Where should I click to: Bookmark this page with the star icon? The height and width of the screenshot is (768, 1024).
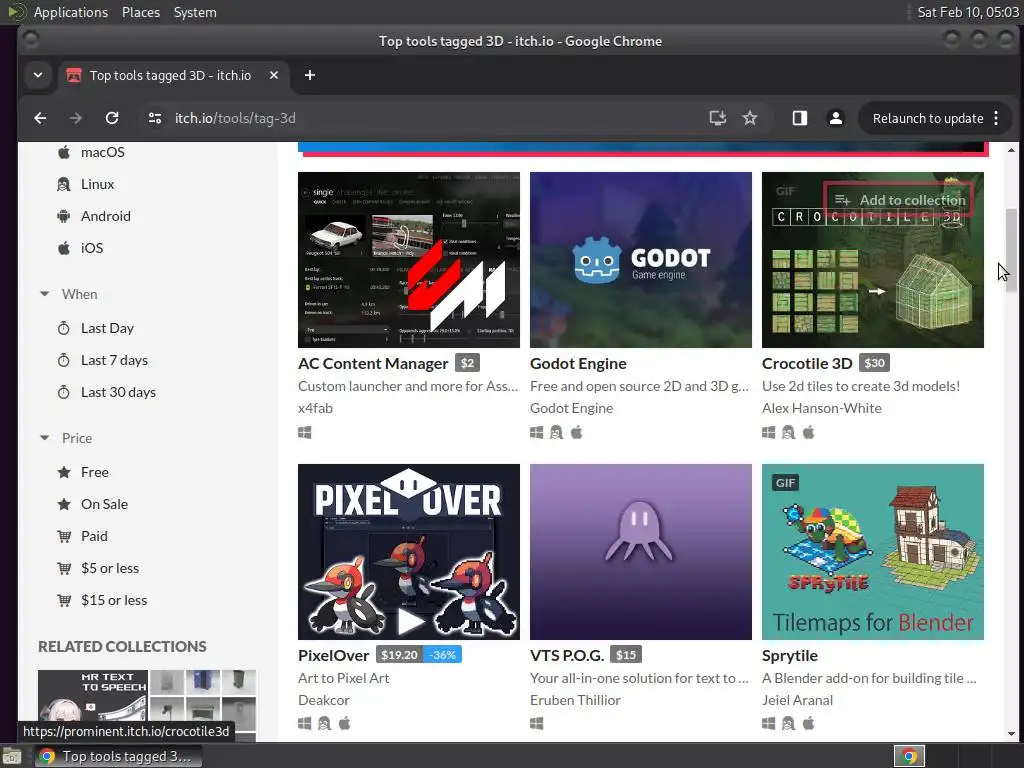coord(750,118)
